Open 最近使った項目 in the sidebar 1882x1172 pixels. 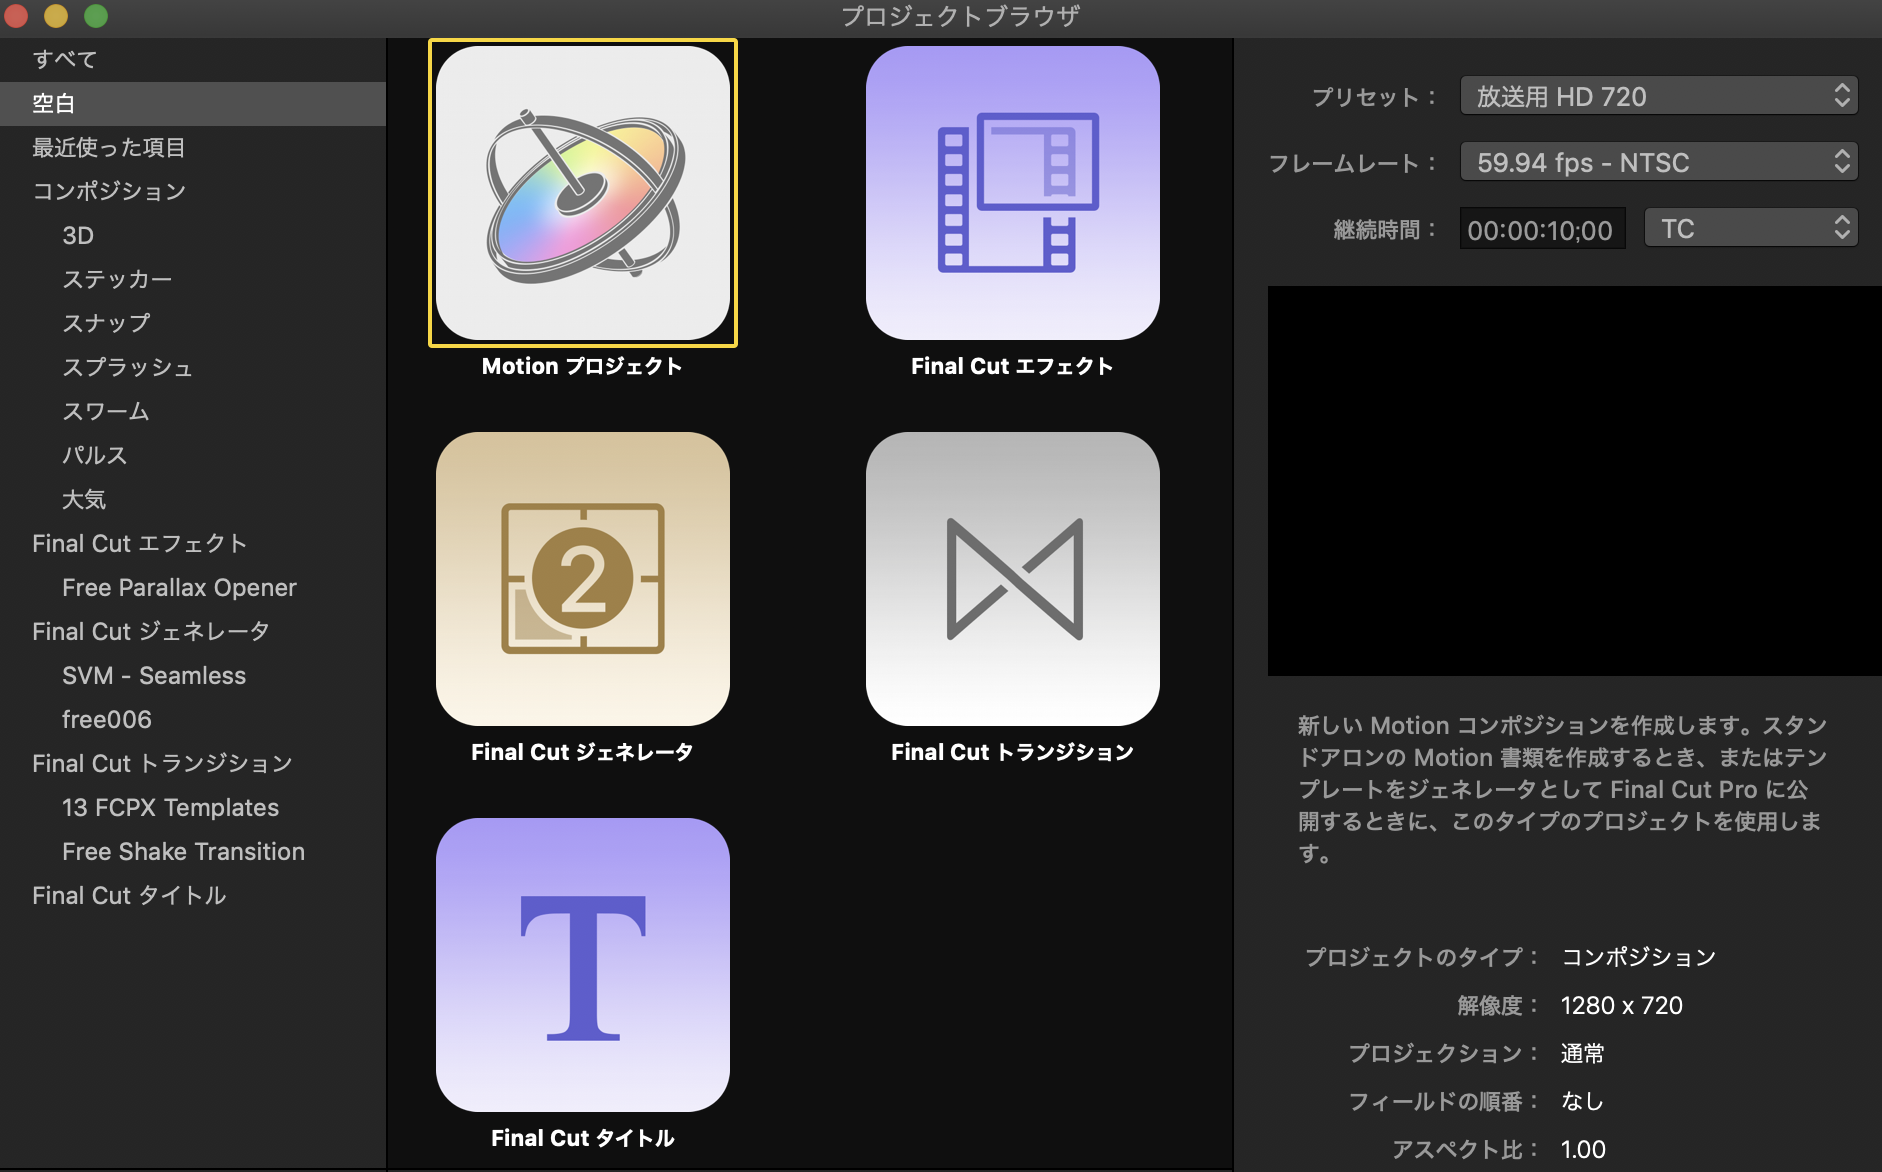coord(193,148)
